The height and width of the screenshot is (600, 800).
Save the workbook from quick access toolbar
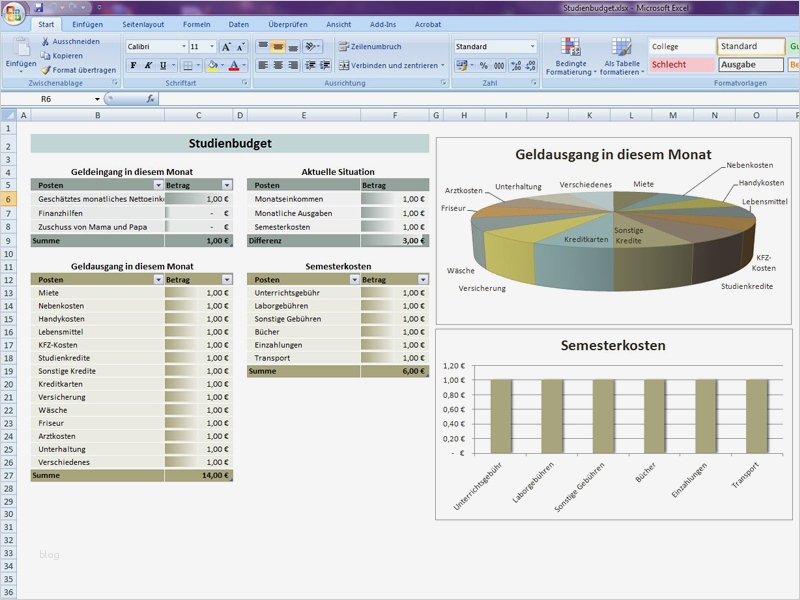click(x=40, y=7)
